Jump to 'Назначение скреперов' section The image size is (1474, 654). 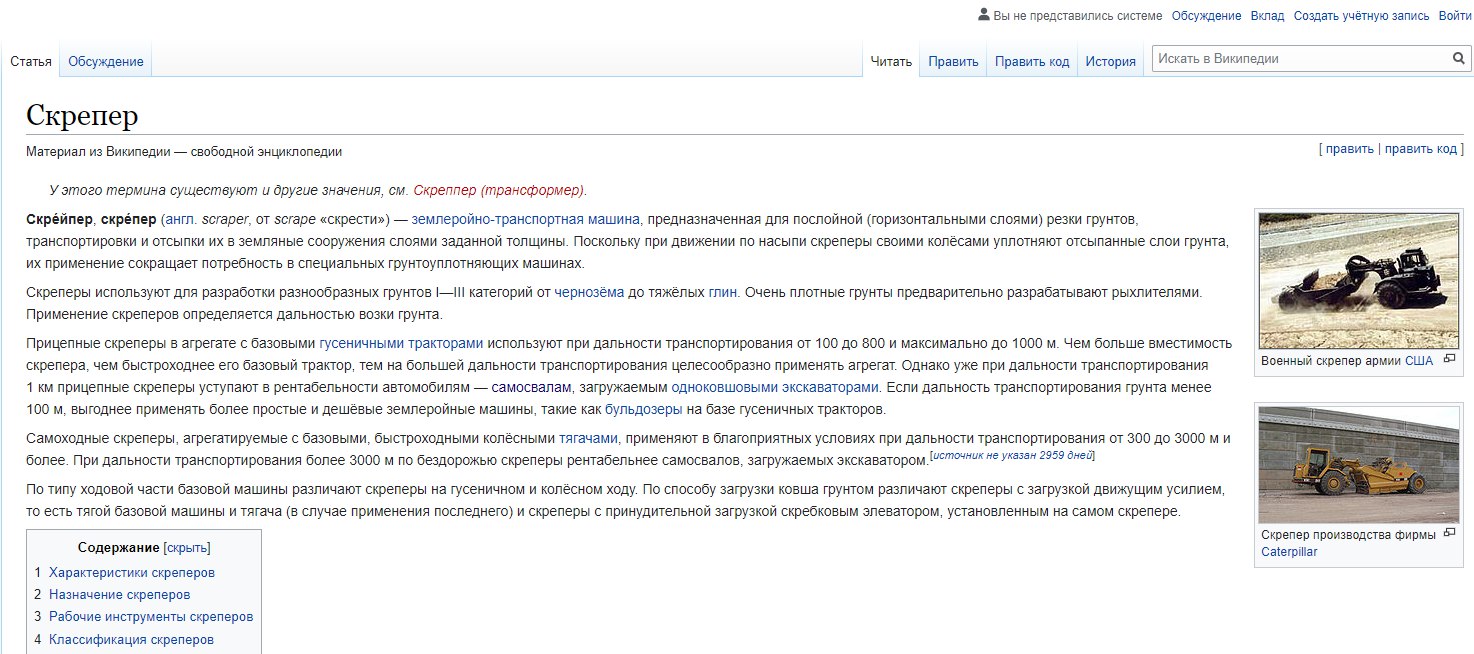click(x=119, y=595)
